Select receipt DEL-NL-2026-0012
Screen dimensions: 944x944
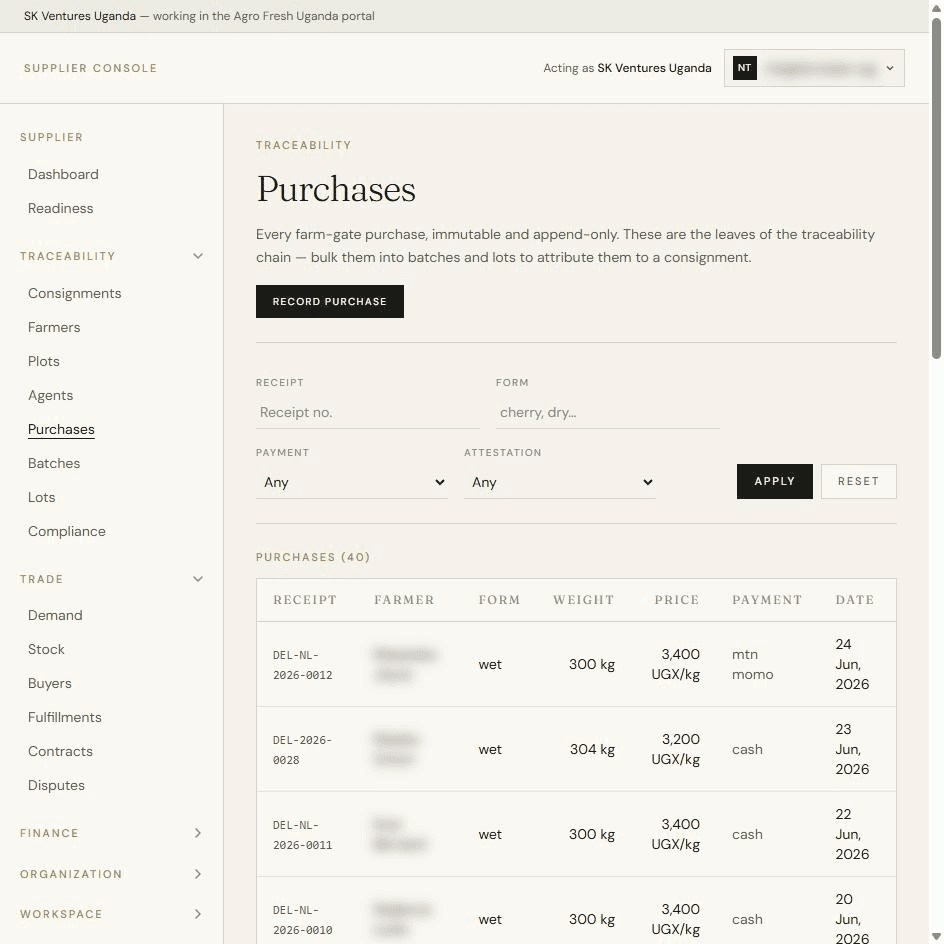(303, 665)
